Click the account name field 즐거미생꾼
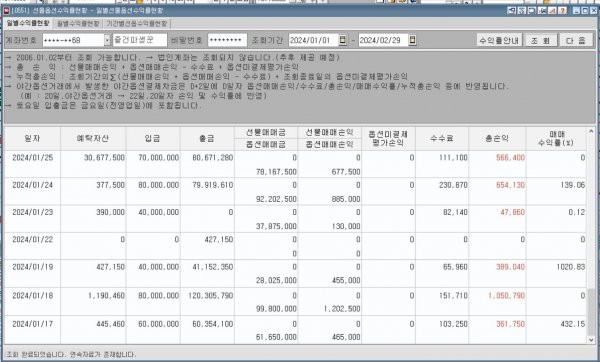This screenshot has width=600, height=362. pyautogui.click(x=140, y=40)
